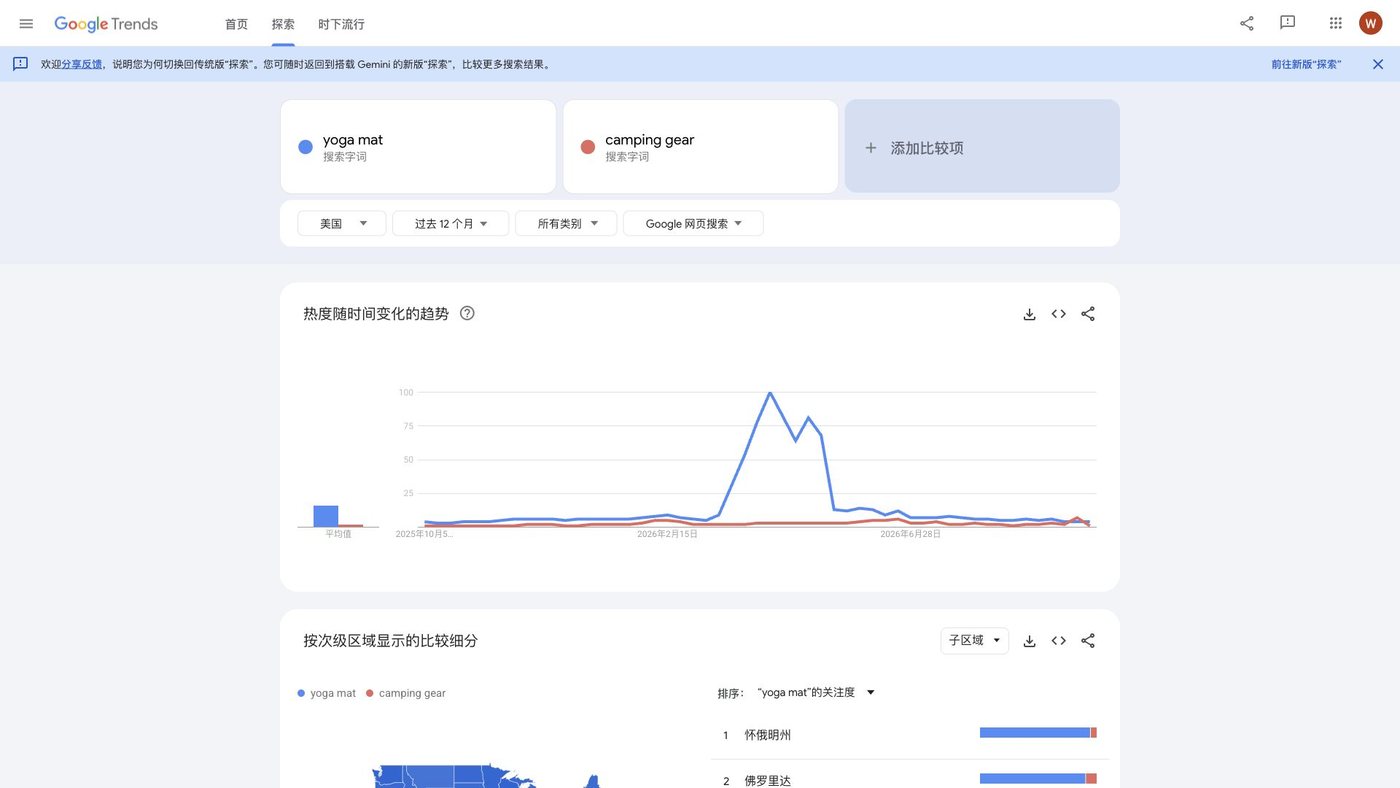Share the subregion breakdown
Screen dimensions: 1400x788
click(1088, 641)
